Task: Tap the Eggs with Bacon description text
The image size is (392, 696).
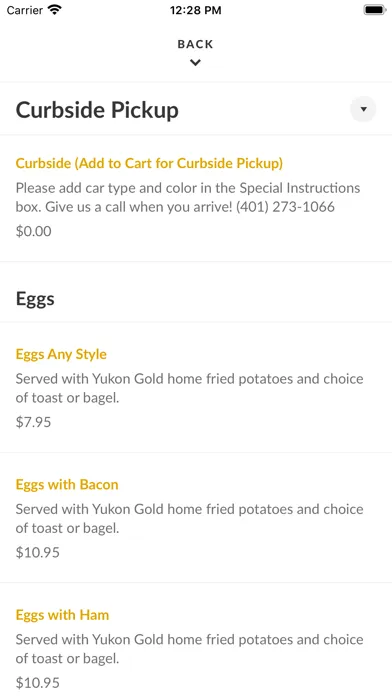Action: point(190,518)
